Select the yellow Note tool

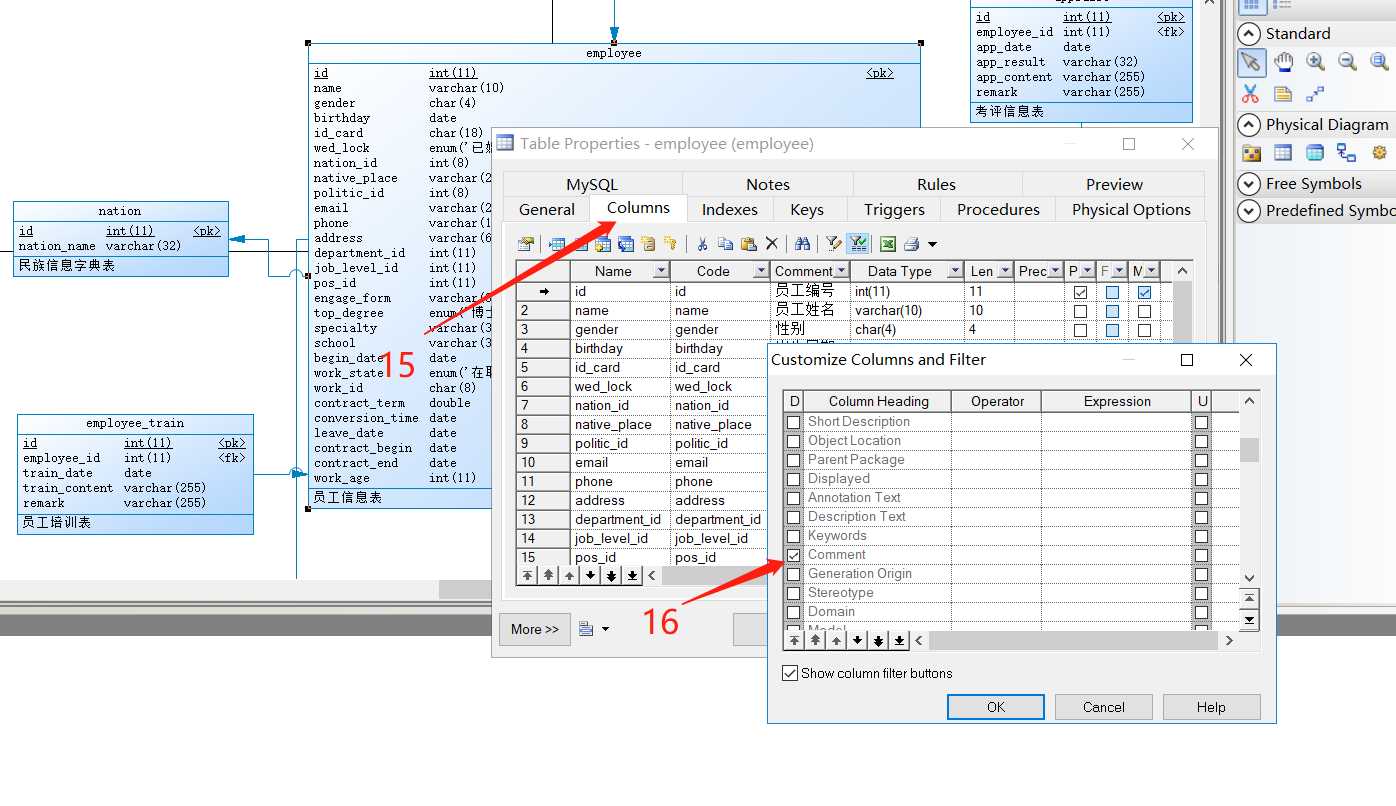pyautogui.click(x=1283, y=94)
